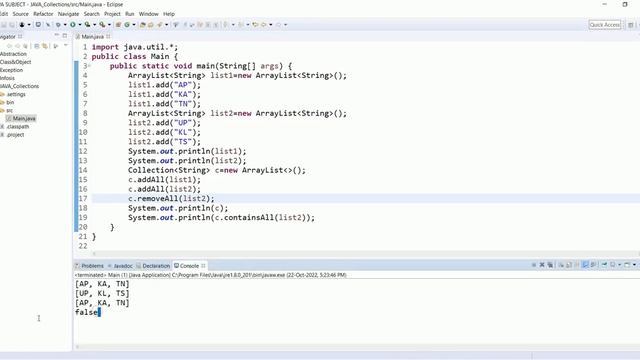
Task: Click Navigator Up one level icon
Action: coord(25,46)
